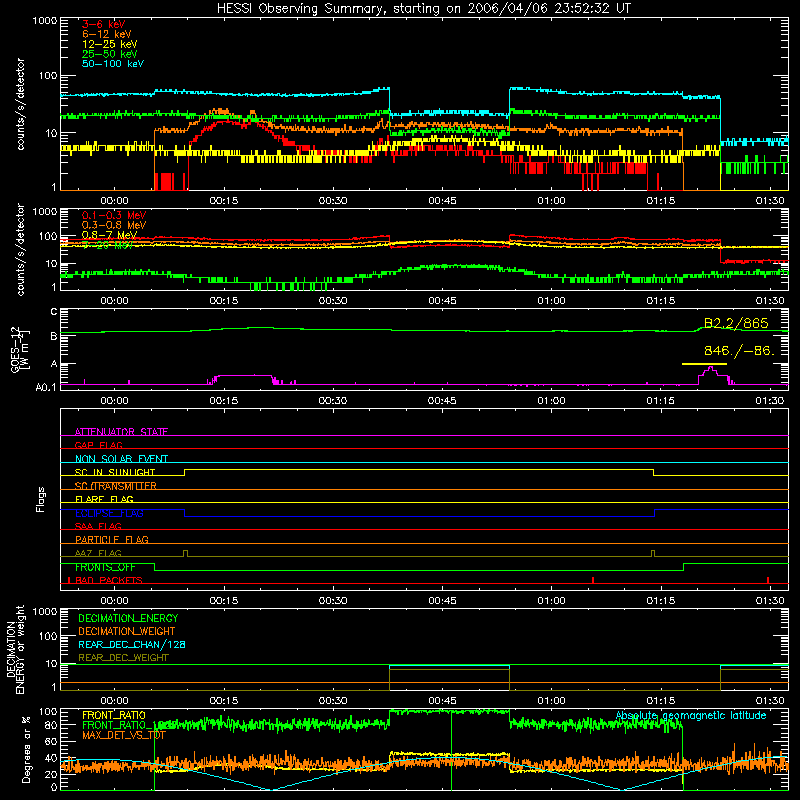Viewport: 800px width, 800px height.
Task: Click the DECIMATION_ENERGY legend entry
Action: click(x=128, y=618)
